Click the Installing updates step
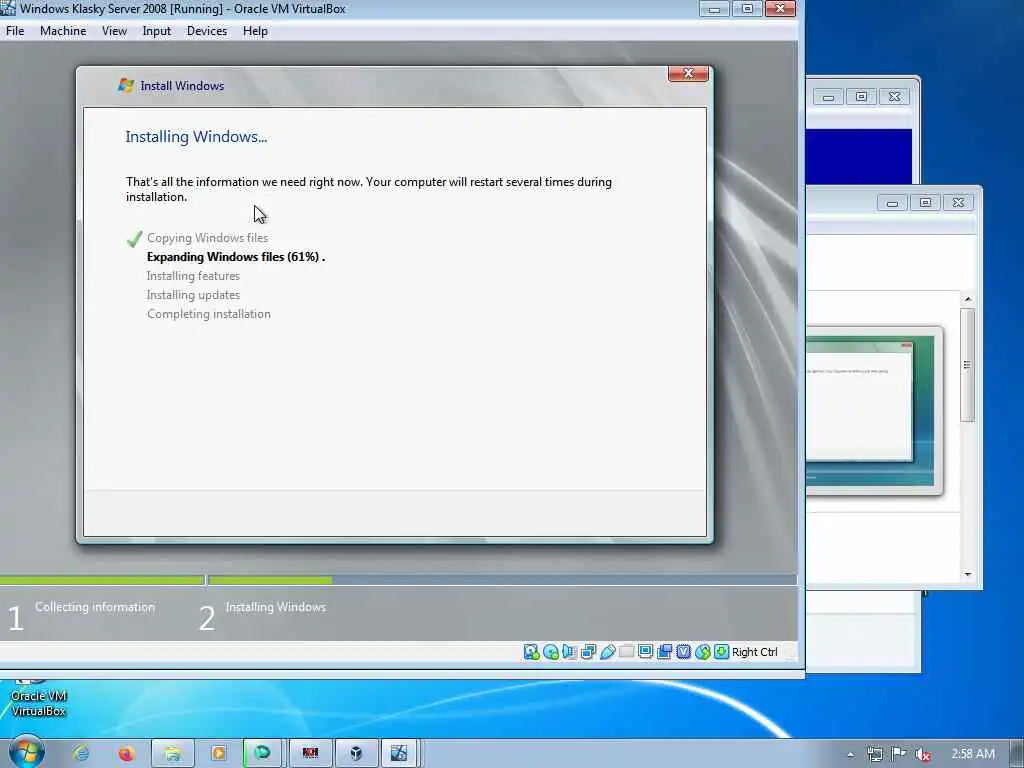Image resolution: width=1024 pixels, height=768 pixels. click(193, 295)
